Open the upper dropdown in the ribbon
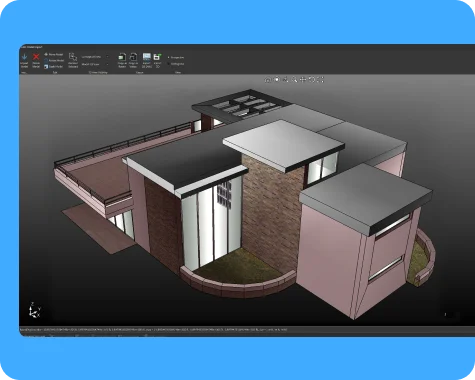 (x=96, y=57)
